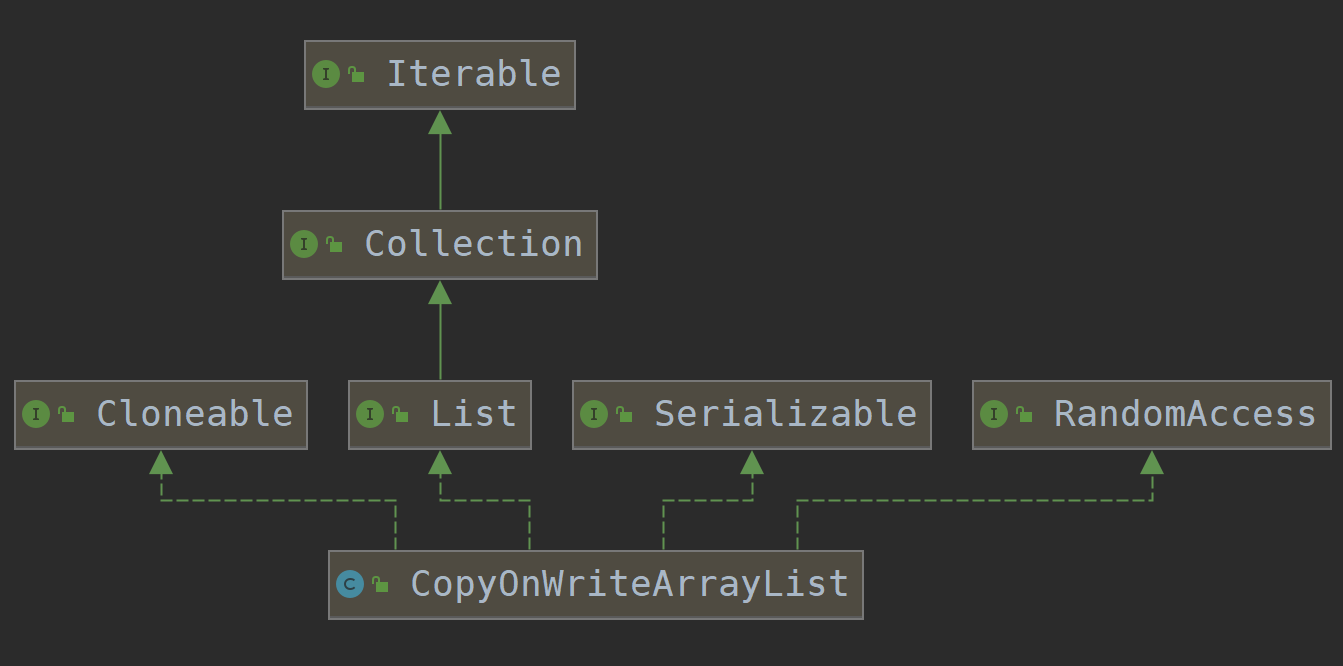Click the "CopyOnWriteArrayList" label text
Viewport: 1343px width, 666px height.
click(x=630, y=584)
